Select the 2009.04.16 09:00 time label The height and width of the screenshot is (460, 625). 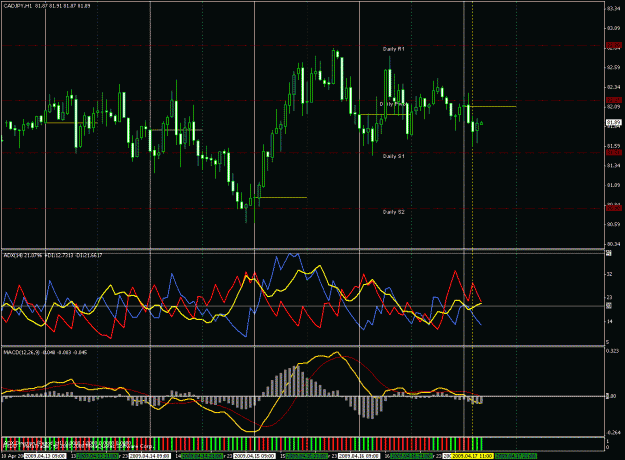359,456
